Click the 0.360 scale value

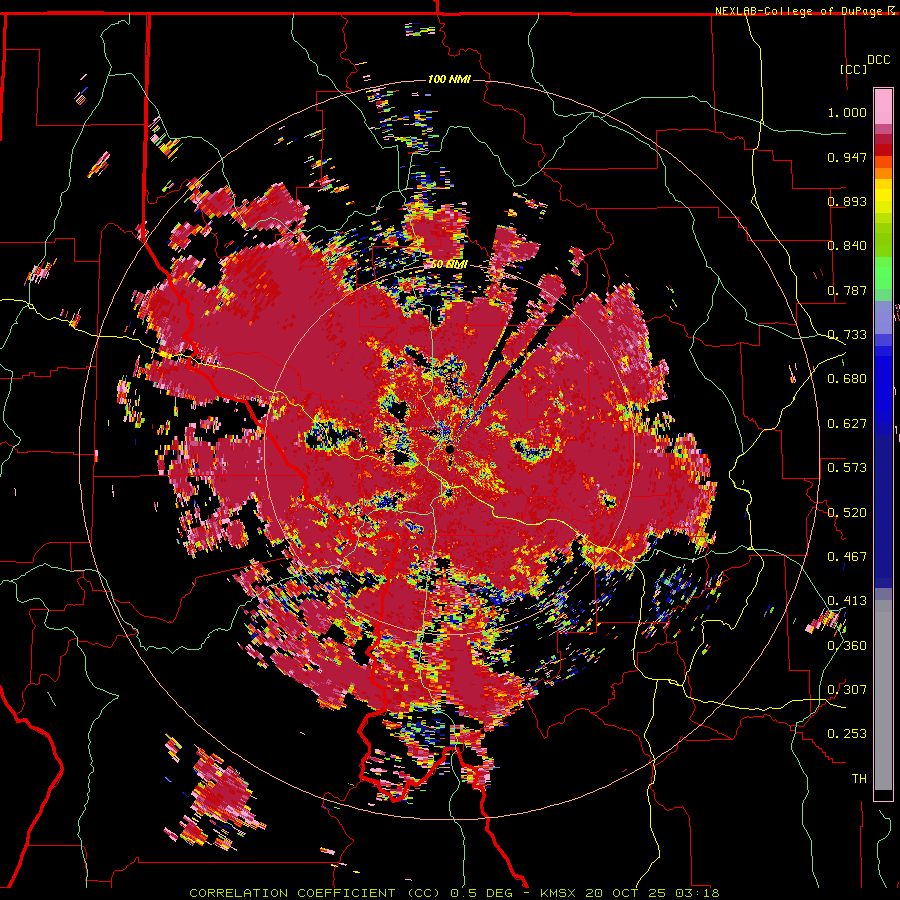(x=847, y=645)
